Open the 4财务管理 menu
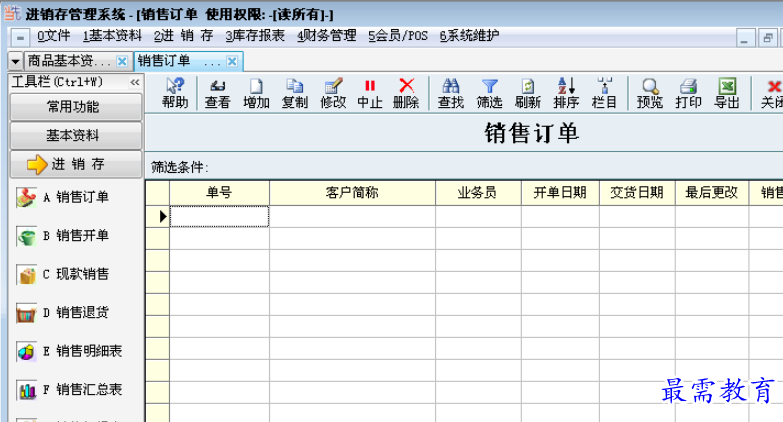Screen dimensions: 783x422 tap(327, 36)
